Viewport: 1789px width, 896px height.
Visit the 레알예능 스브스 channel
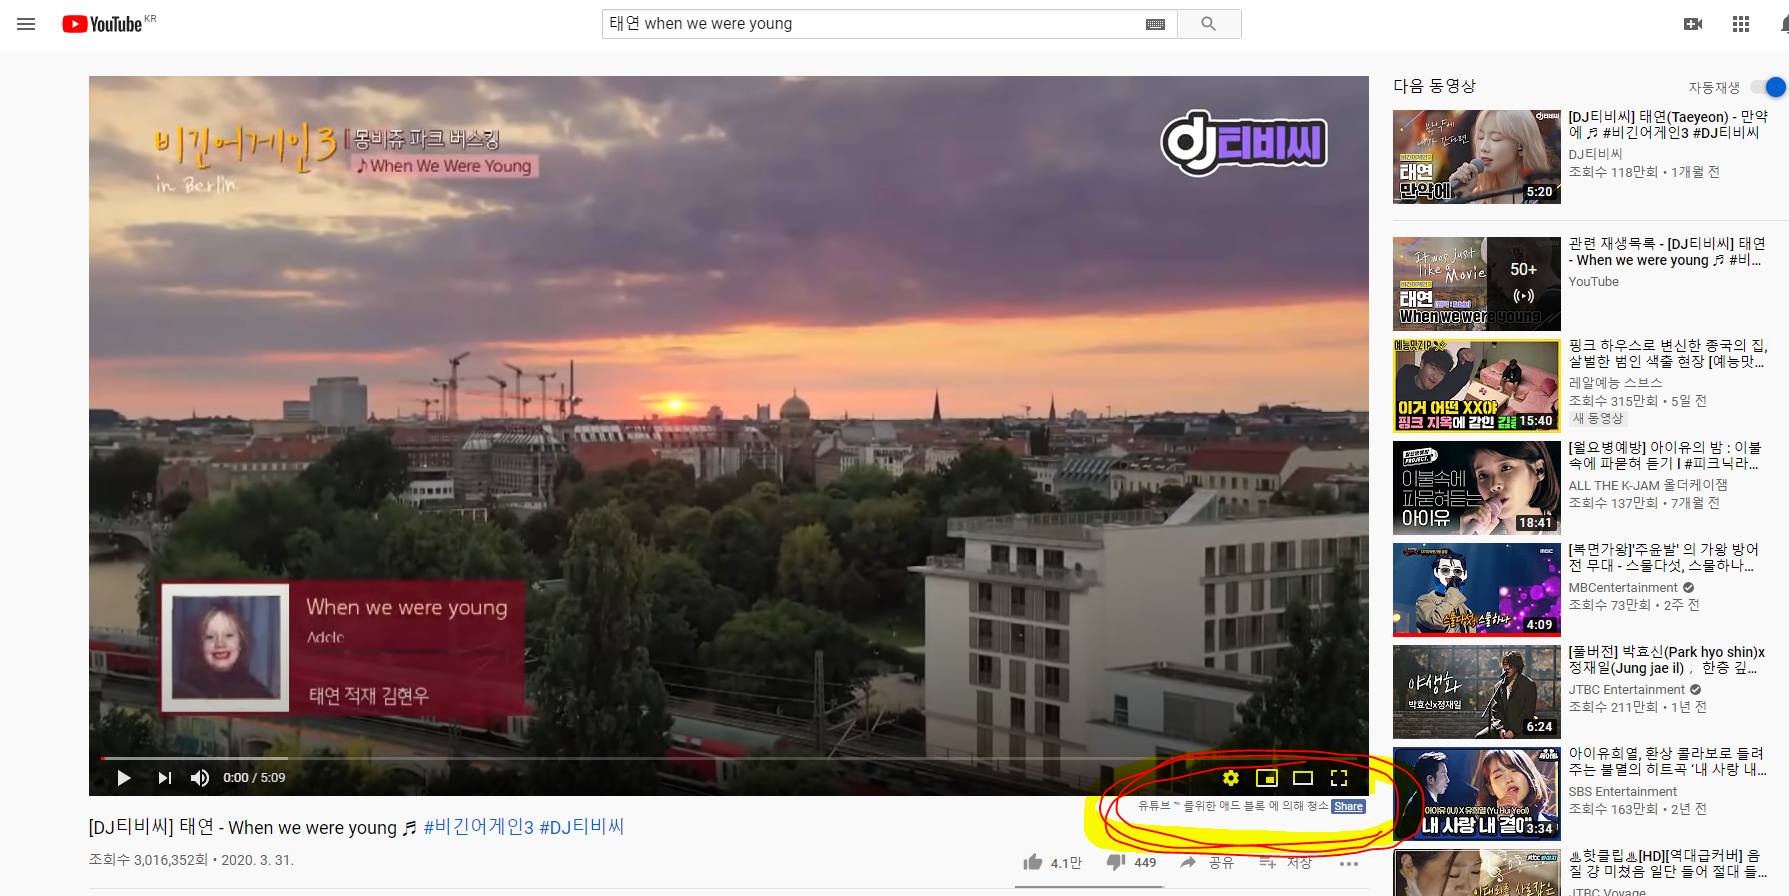(x=1615, y=383)
